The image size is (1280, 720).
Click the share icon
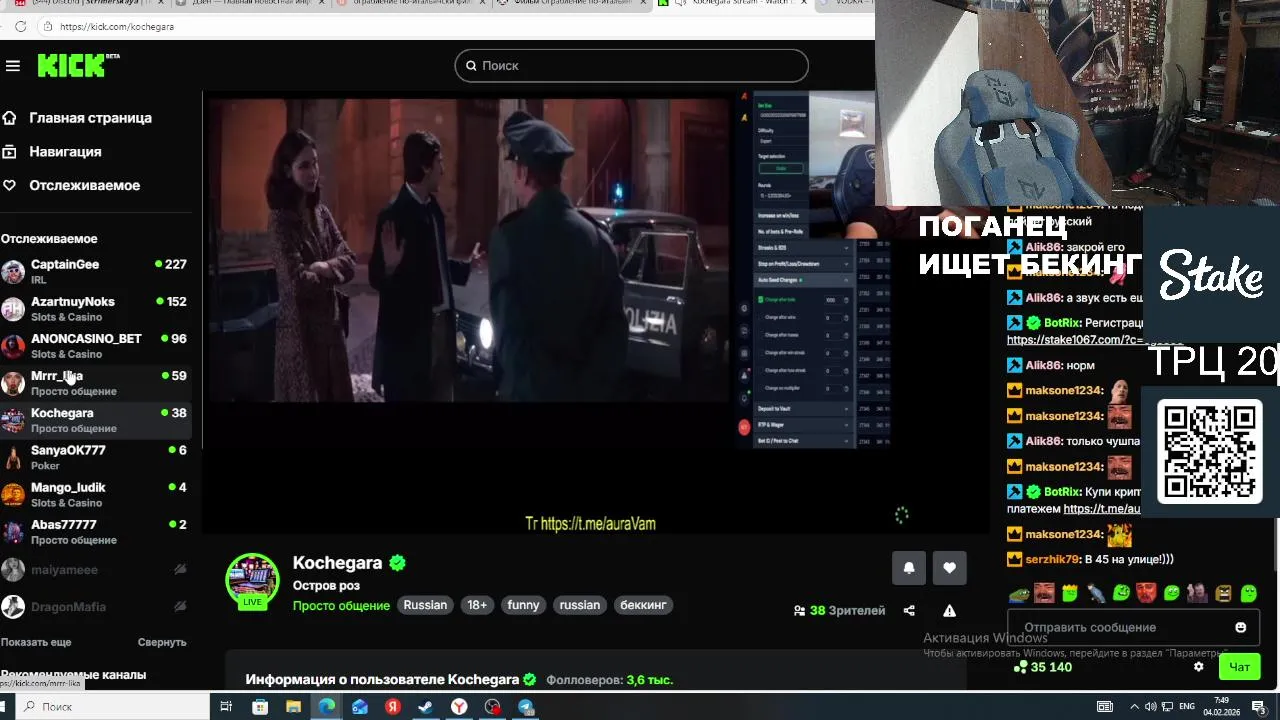909,610
